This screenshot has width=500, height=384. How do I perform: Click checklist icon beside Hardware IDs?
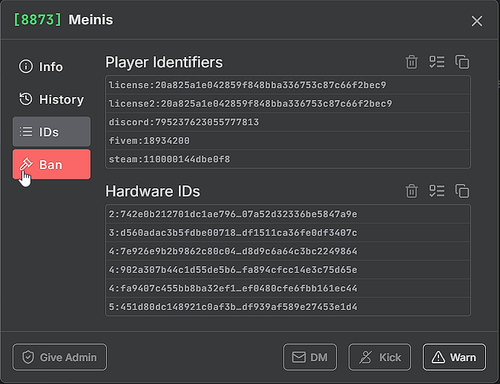(x=437, y=191)
